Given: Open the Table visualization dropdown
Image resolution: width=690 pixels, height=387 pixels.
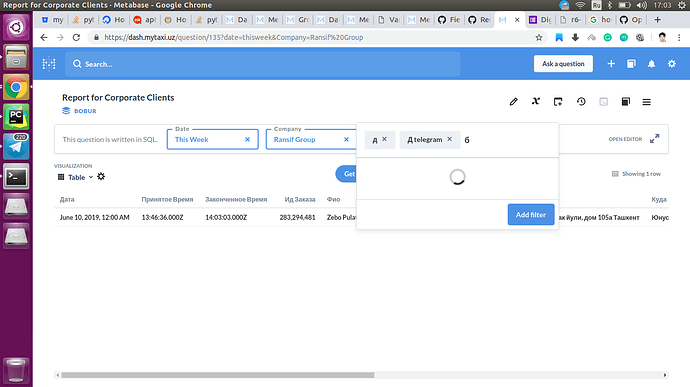Looking at the screenshot, I should coord(76,177).
